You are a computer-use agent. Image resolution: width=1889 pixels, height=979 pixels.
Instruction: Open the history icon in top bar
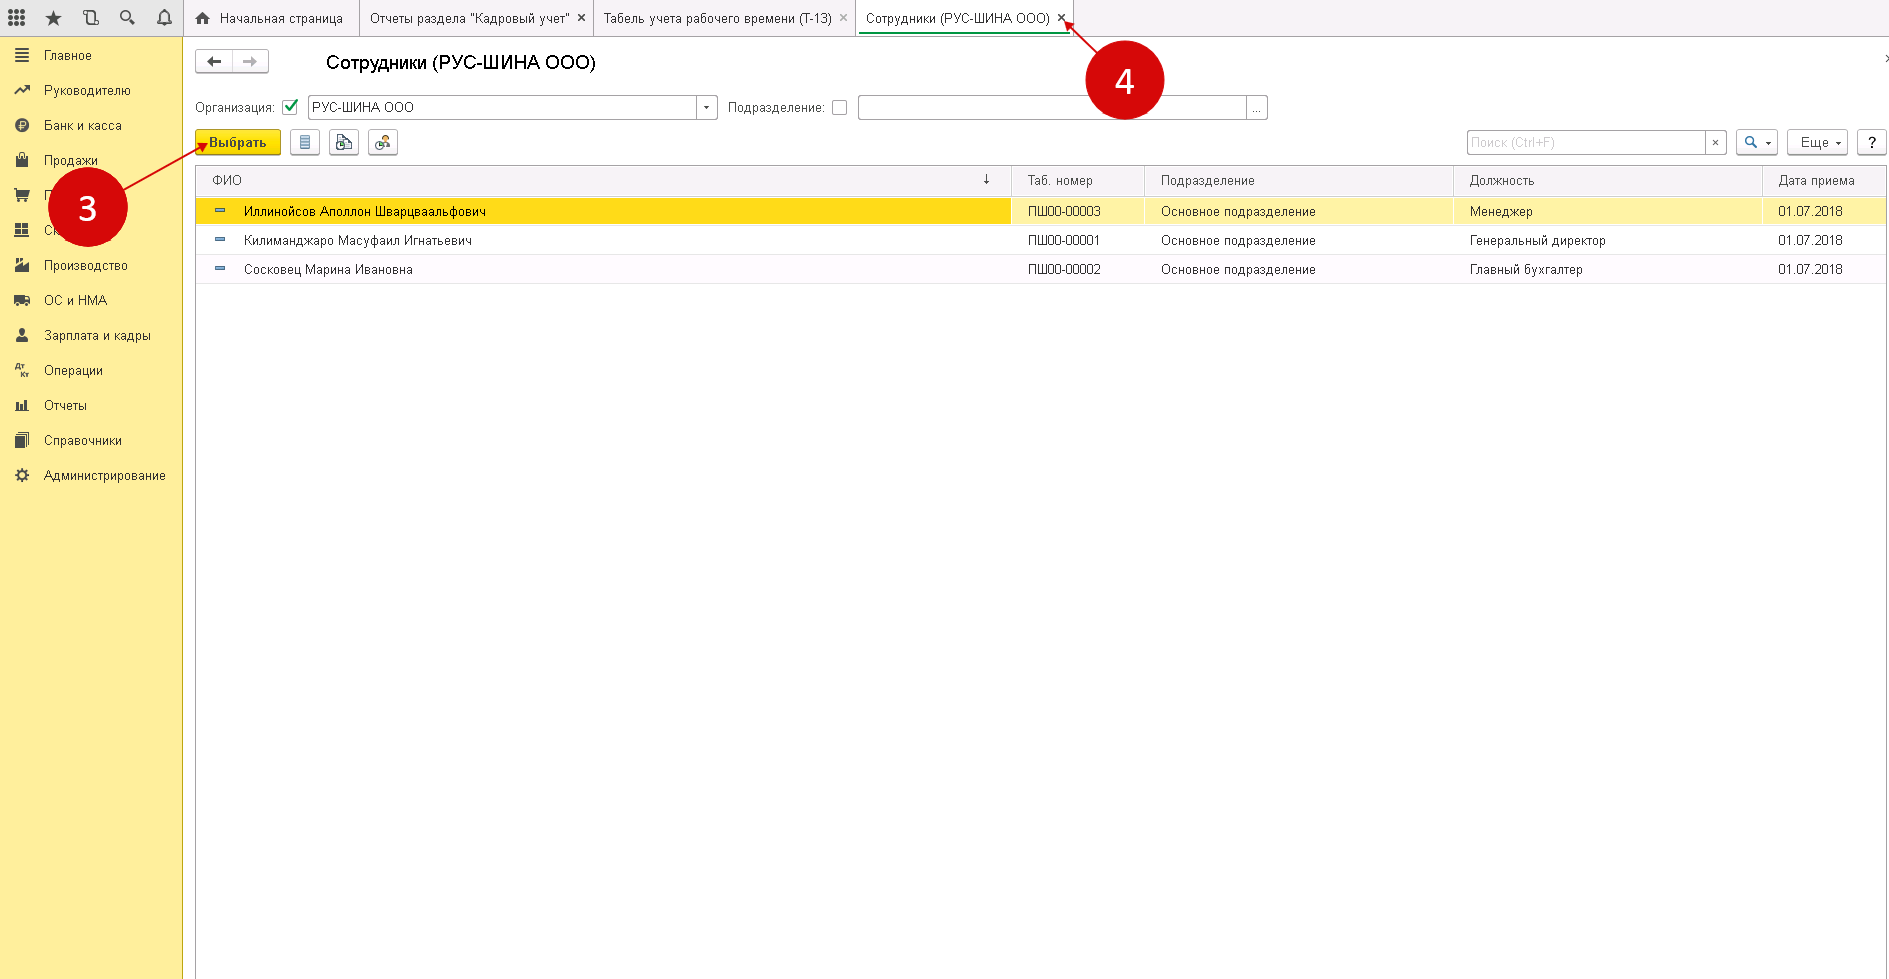point(91,18)
